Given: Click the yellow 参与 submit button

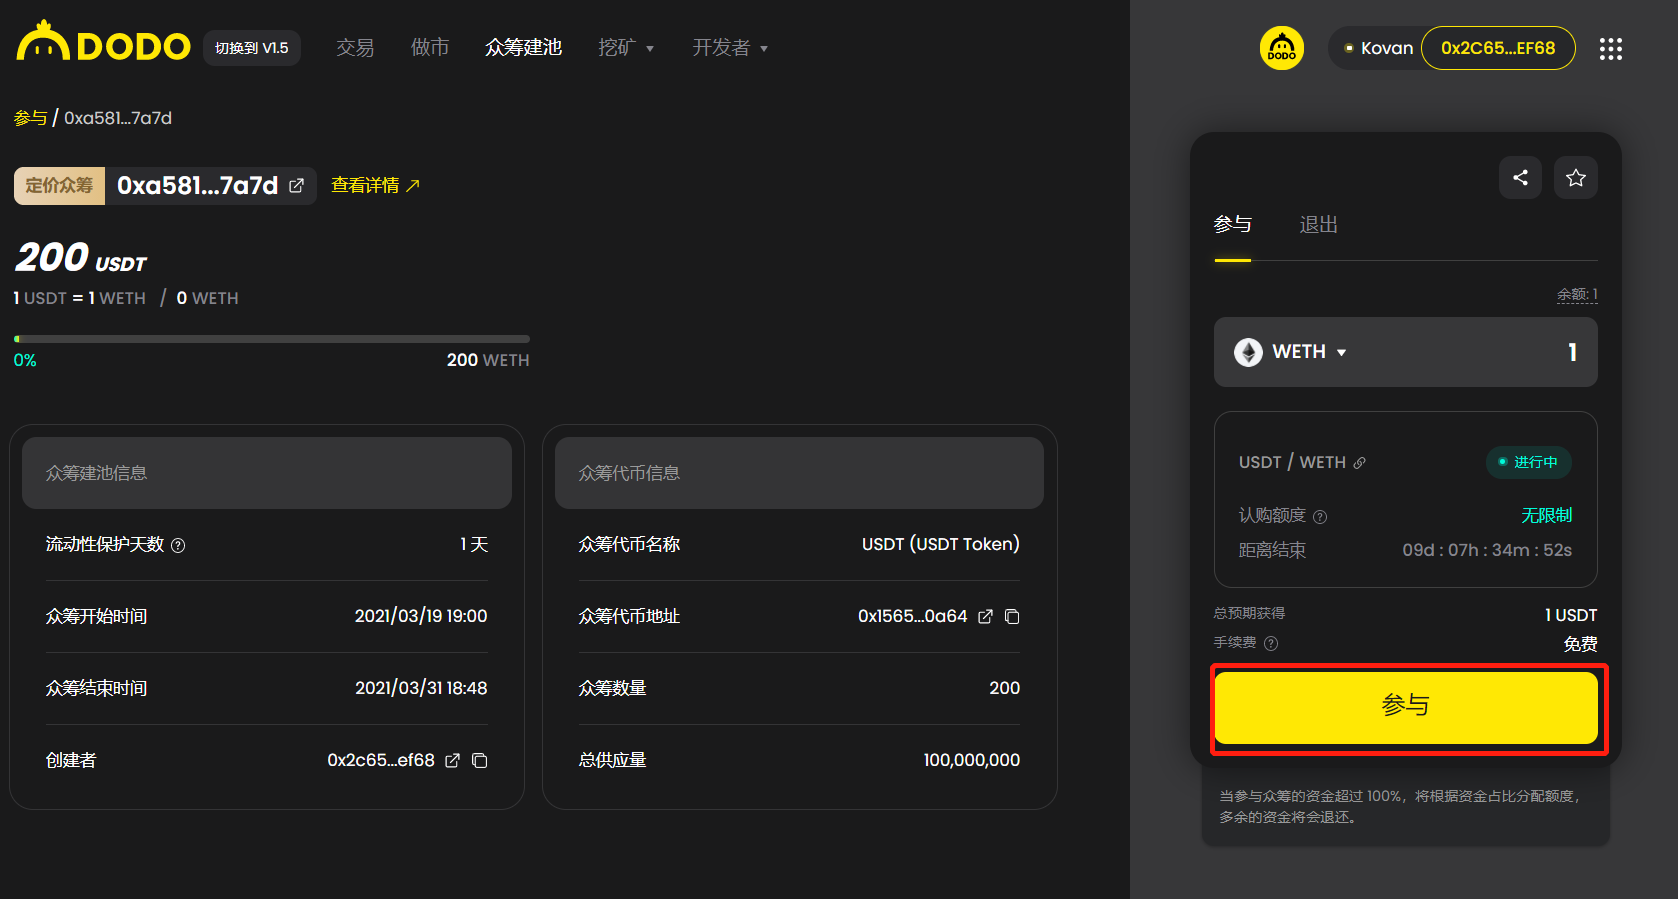Looking at the screenshot, I should tap(1406, 707).
